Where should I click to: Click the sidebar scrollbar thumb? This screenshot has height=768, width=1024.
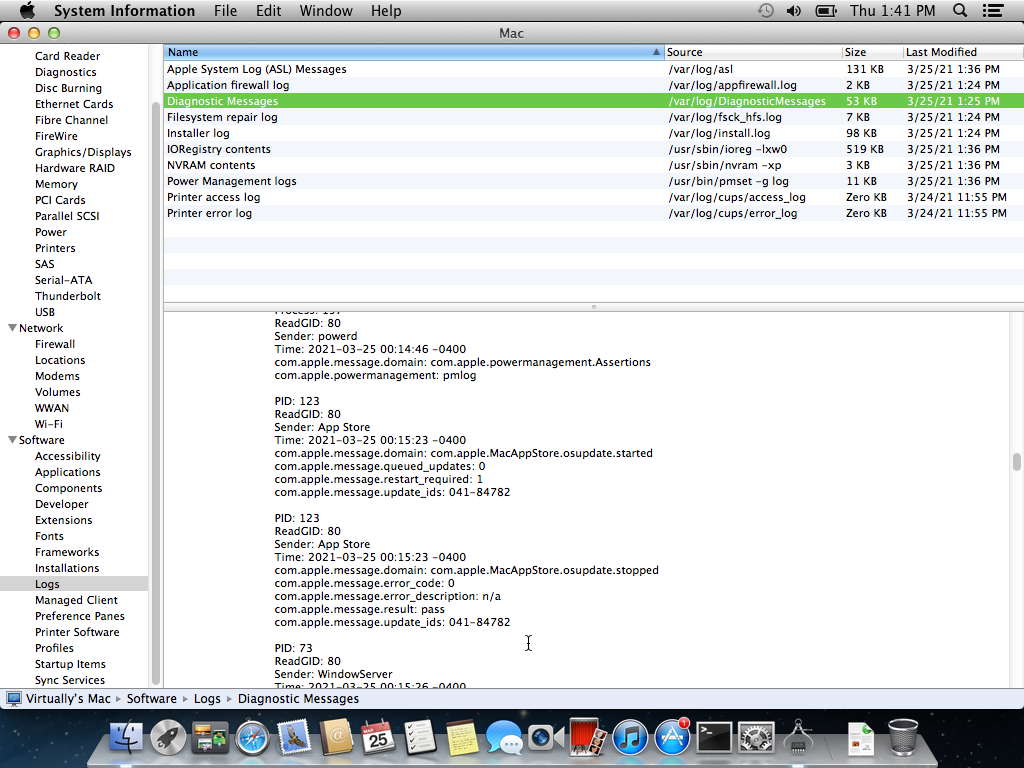(156, 392)
